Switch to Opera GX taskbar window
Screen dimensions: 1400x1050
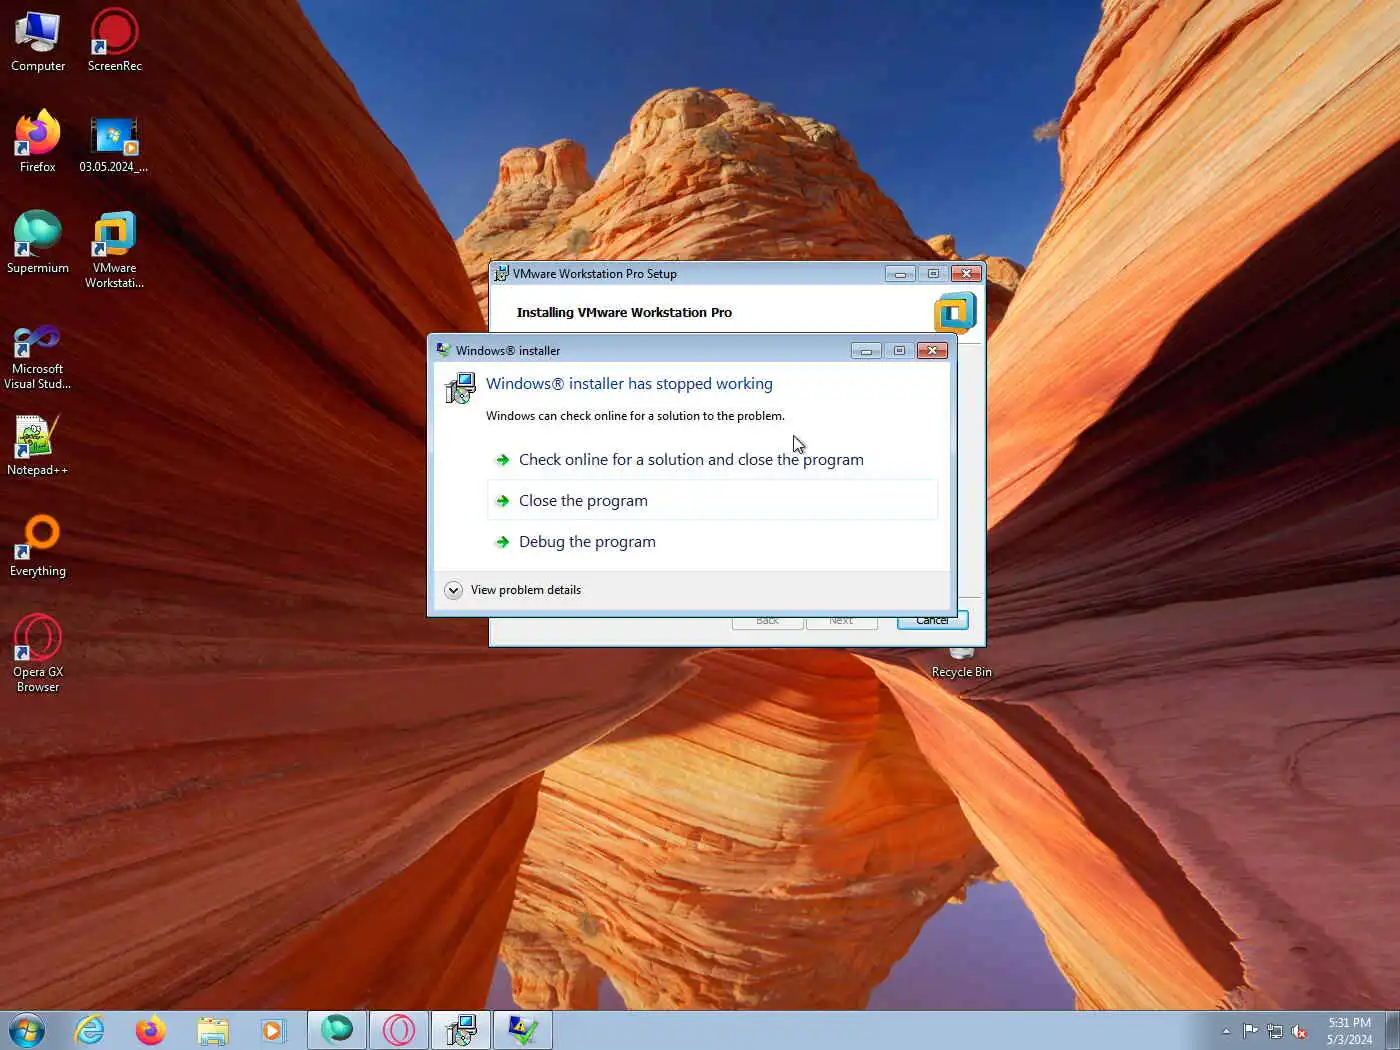point(399,1030)
